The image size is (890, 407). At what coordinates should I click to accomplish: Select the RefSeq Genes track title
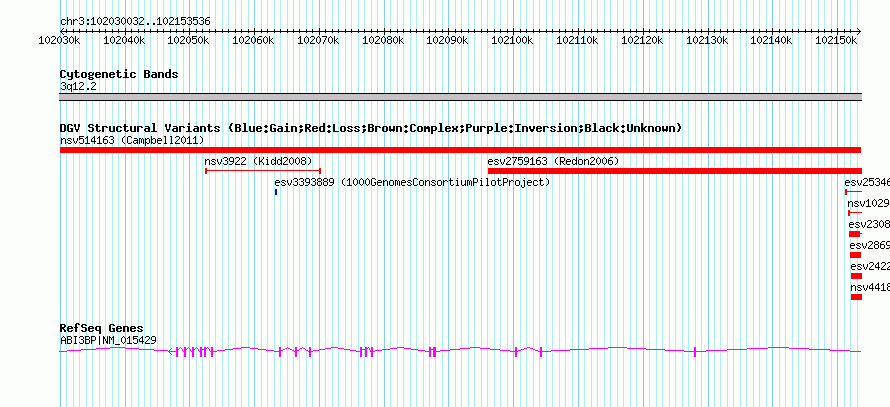102,328
